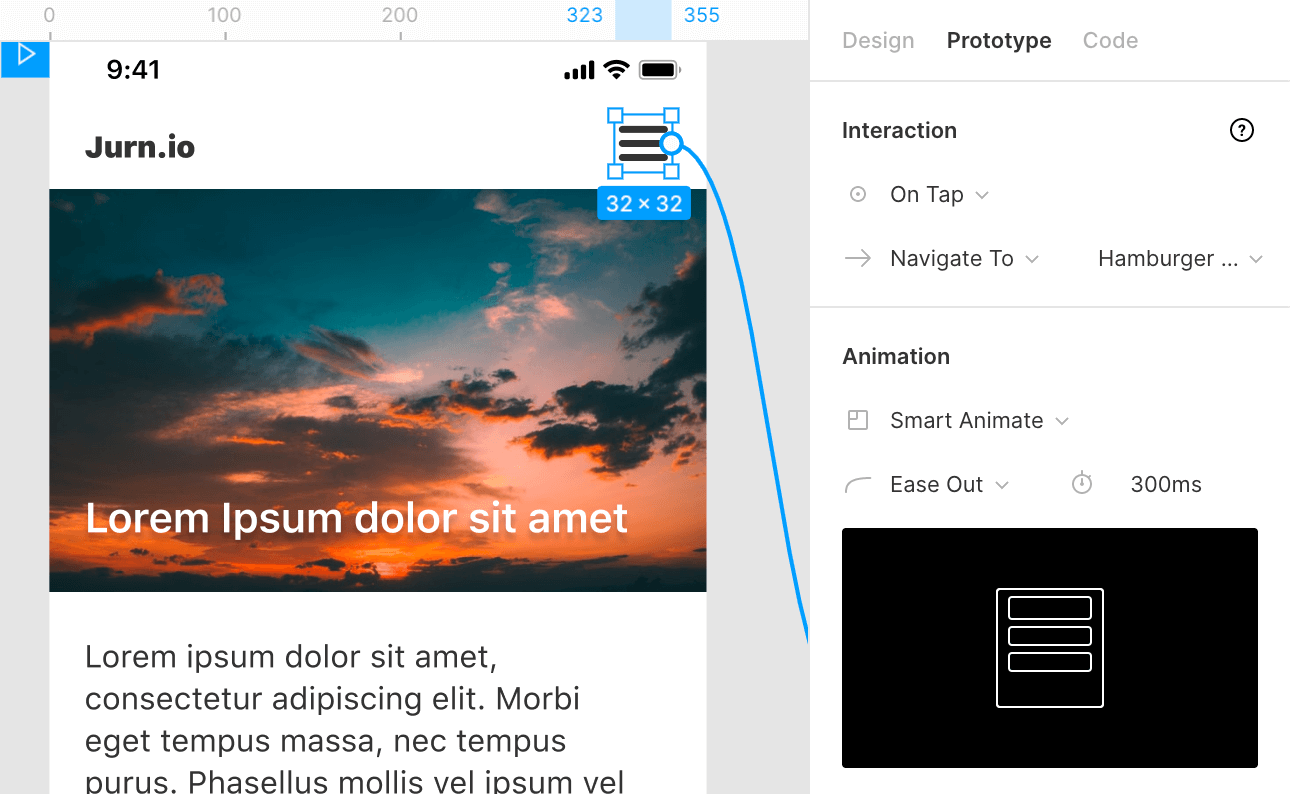Click the hamburger animation preview thumbnail

point(1049,648)
